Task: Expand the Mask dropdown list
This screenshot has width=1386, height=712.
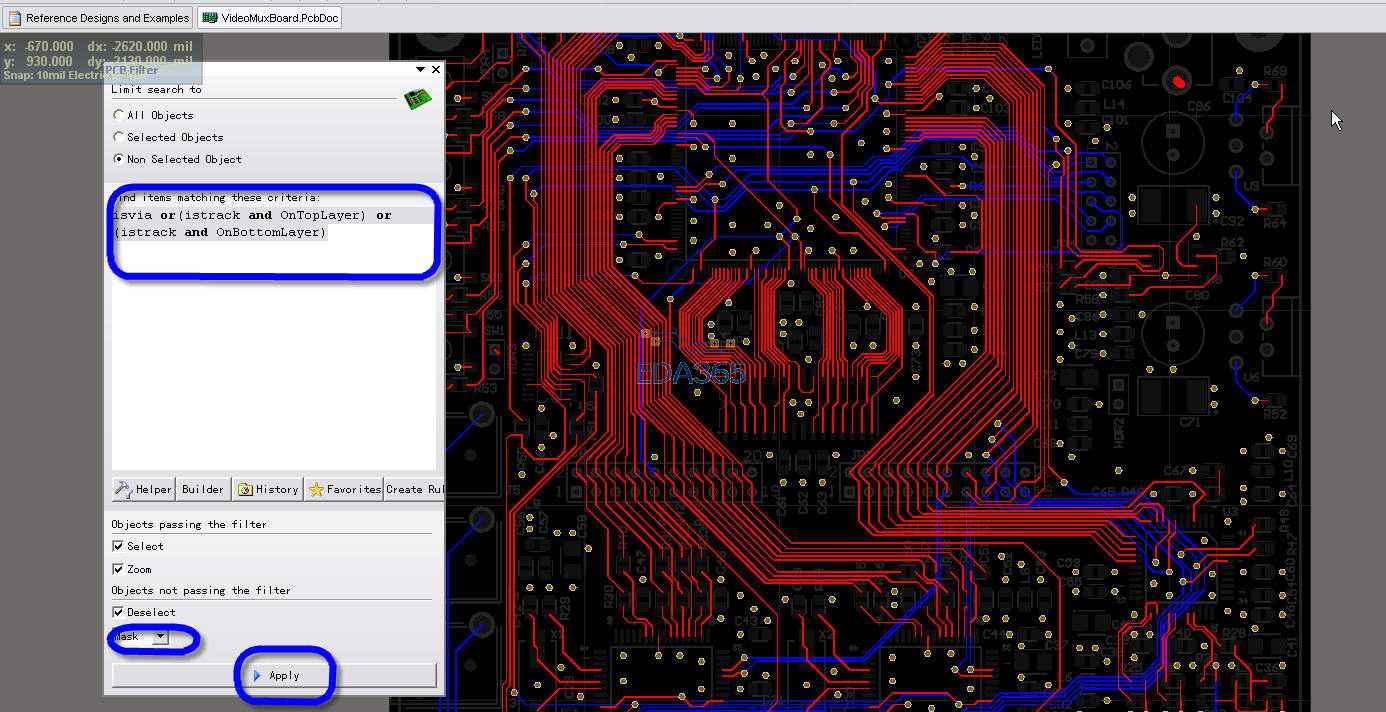Action: click(160, 637)
